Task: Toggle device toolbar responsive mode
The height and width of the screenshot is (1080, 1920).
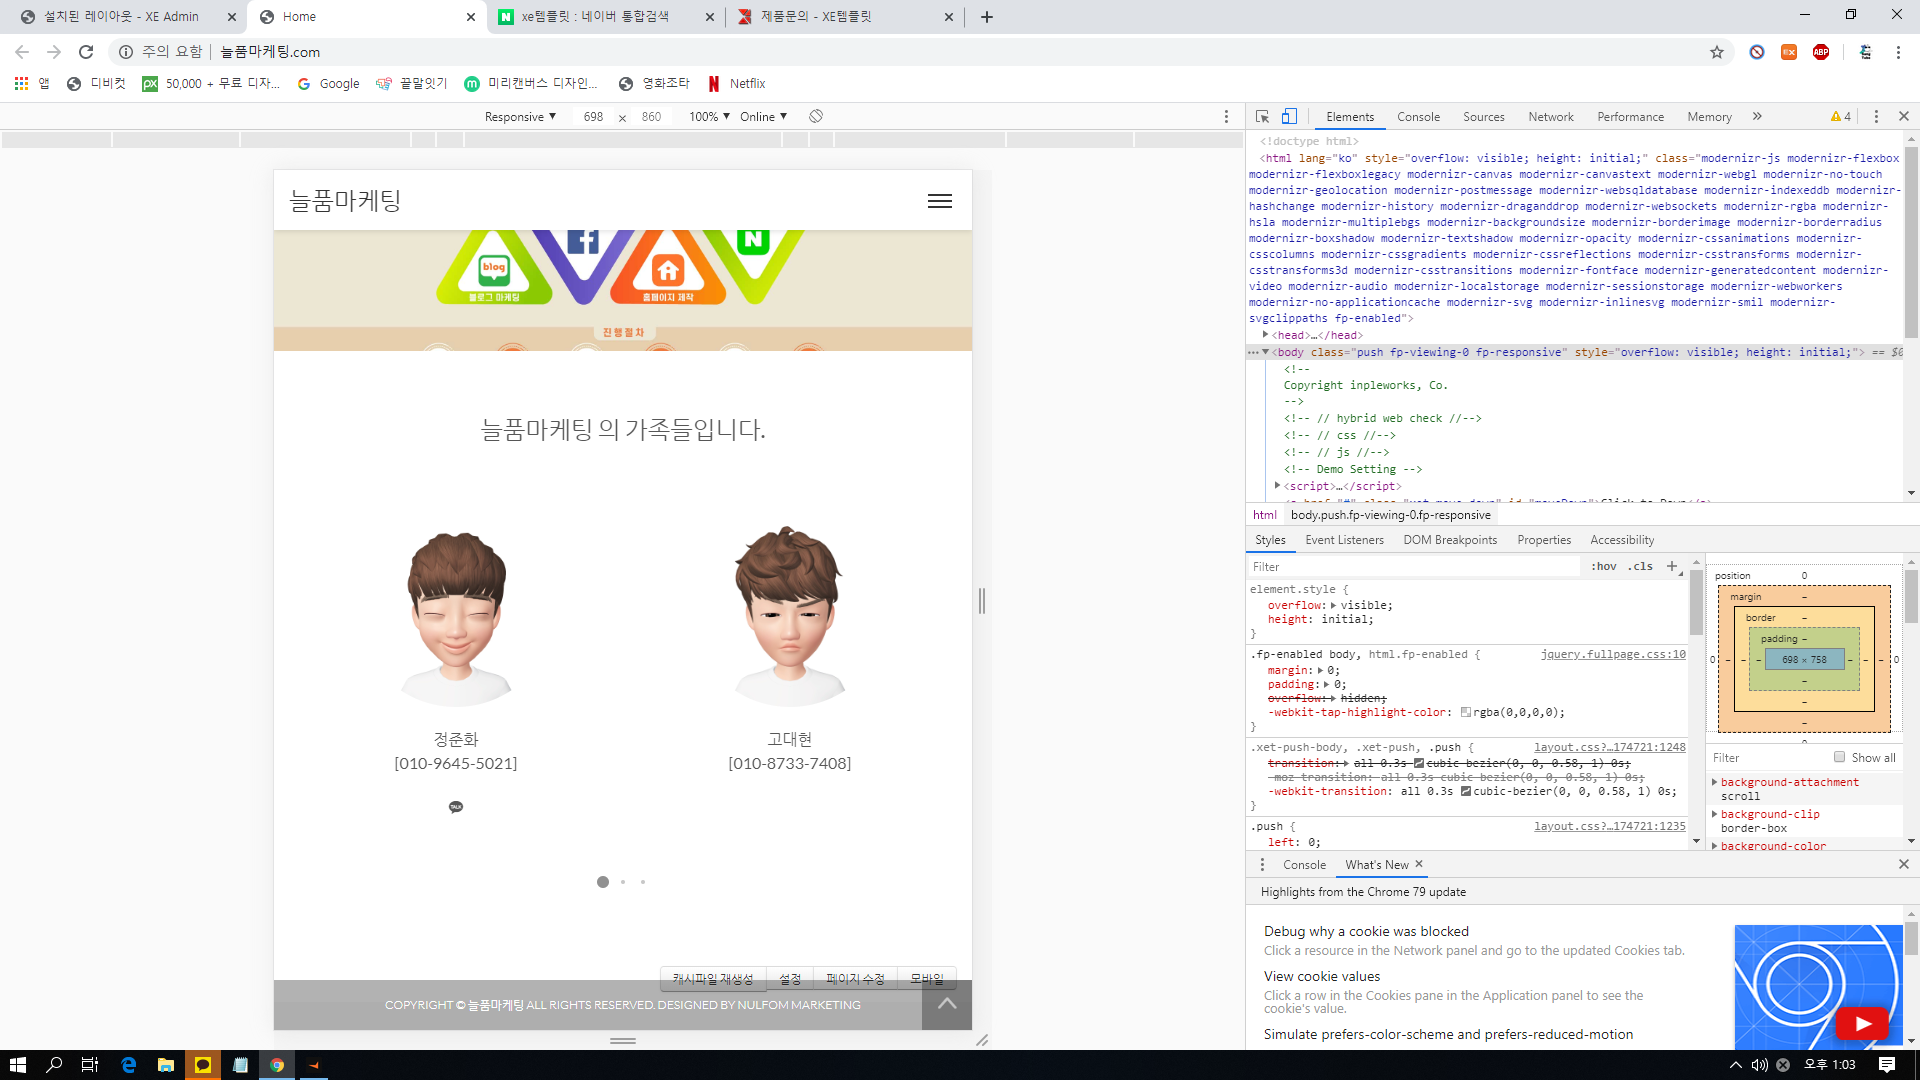Action: (x=1290, y=116)
